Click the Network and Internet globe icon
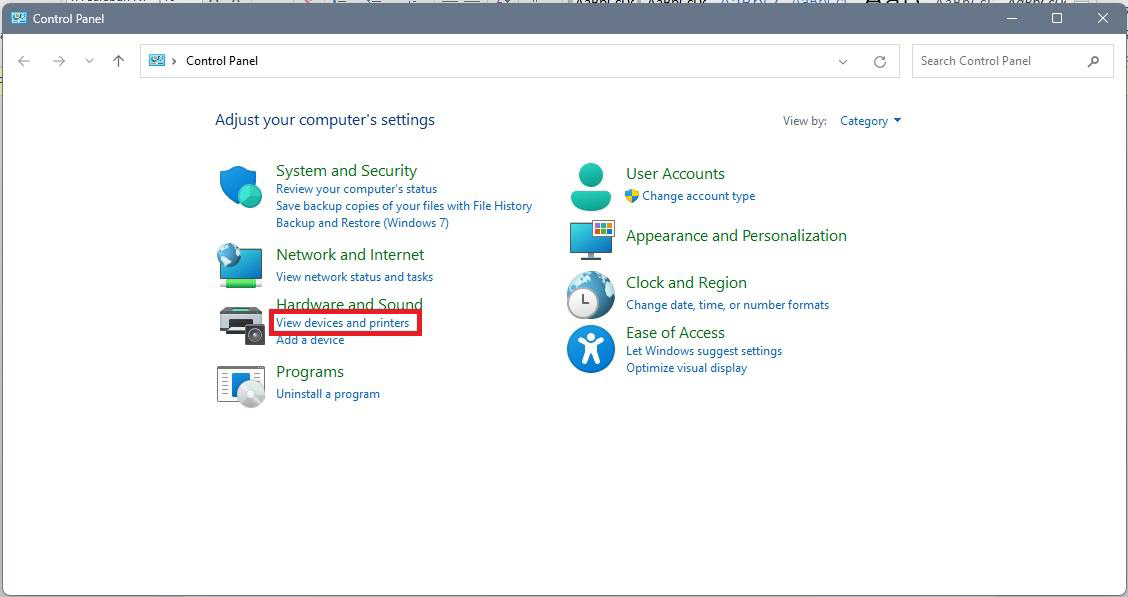 pyautogui.click(x=240, y=265)
